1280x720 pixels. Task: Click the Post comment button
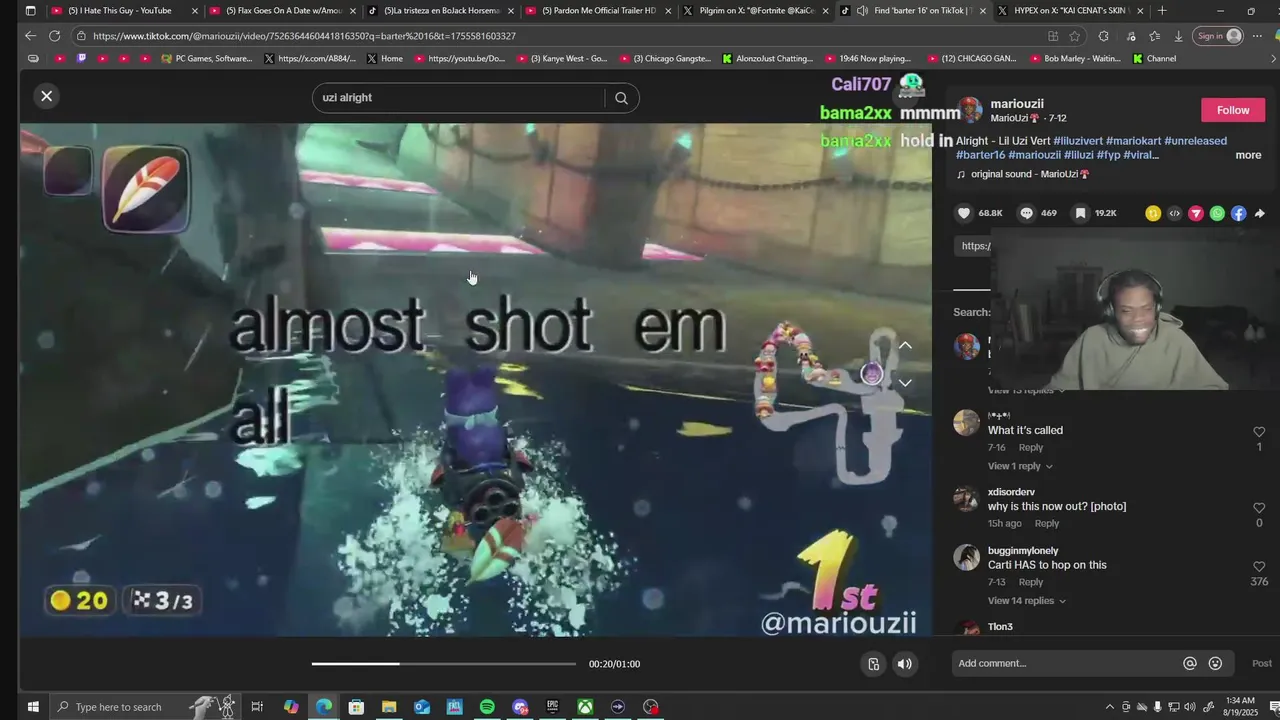(1262, 663)
